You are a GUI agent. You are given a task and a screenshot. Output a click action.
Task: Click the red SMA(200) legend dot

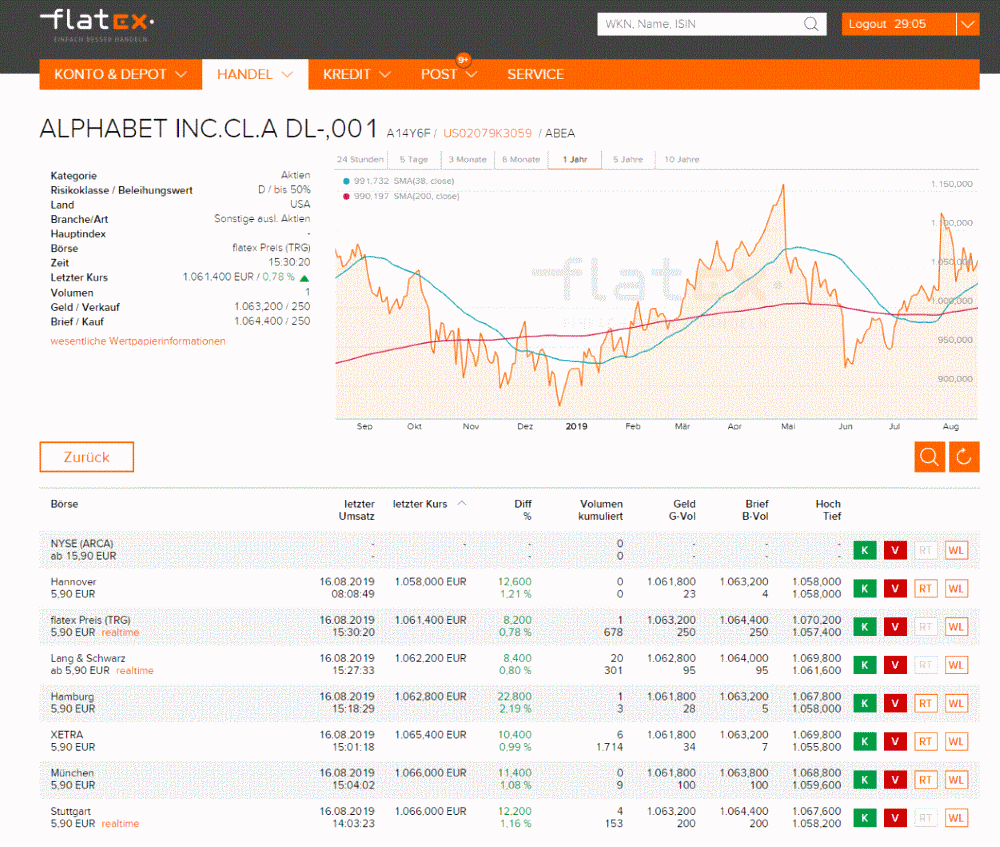(346, 196)
